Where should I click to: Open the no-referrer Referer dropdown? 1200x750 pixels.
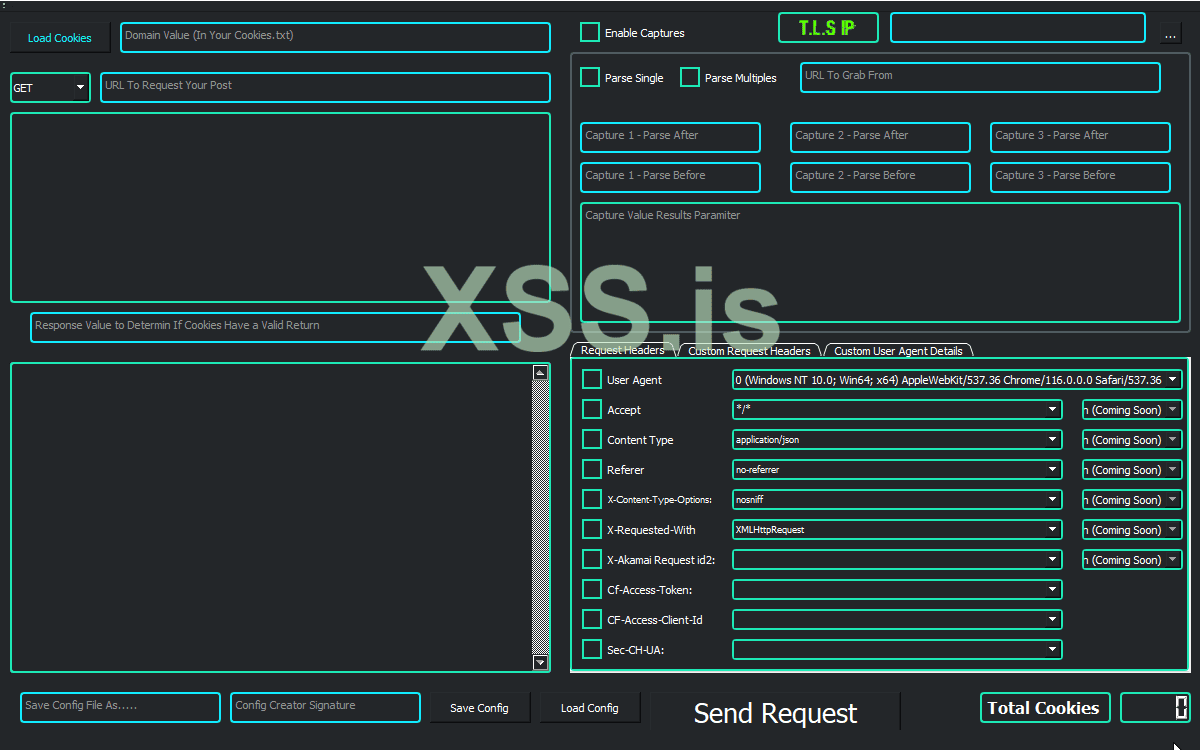[x=897, y=469]
